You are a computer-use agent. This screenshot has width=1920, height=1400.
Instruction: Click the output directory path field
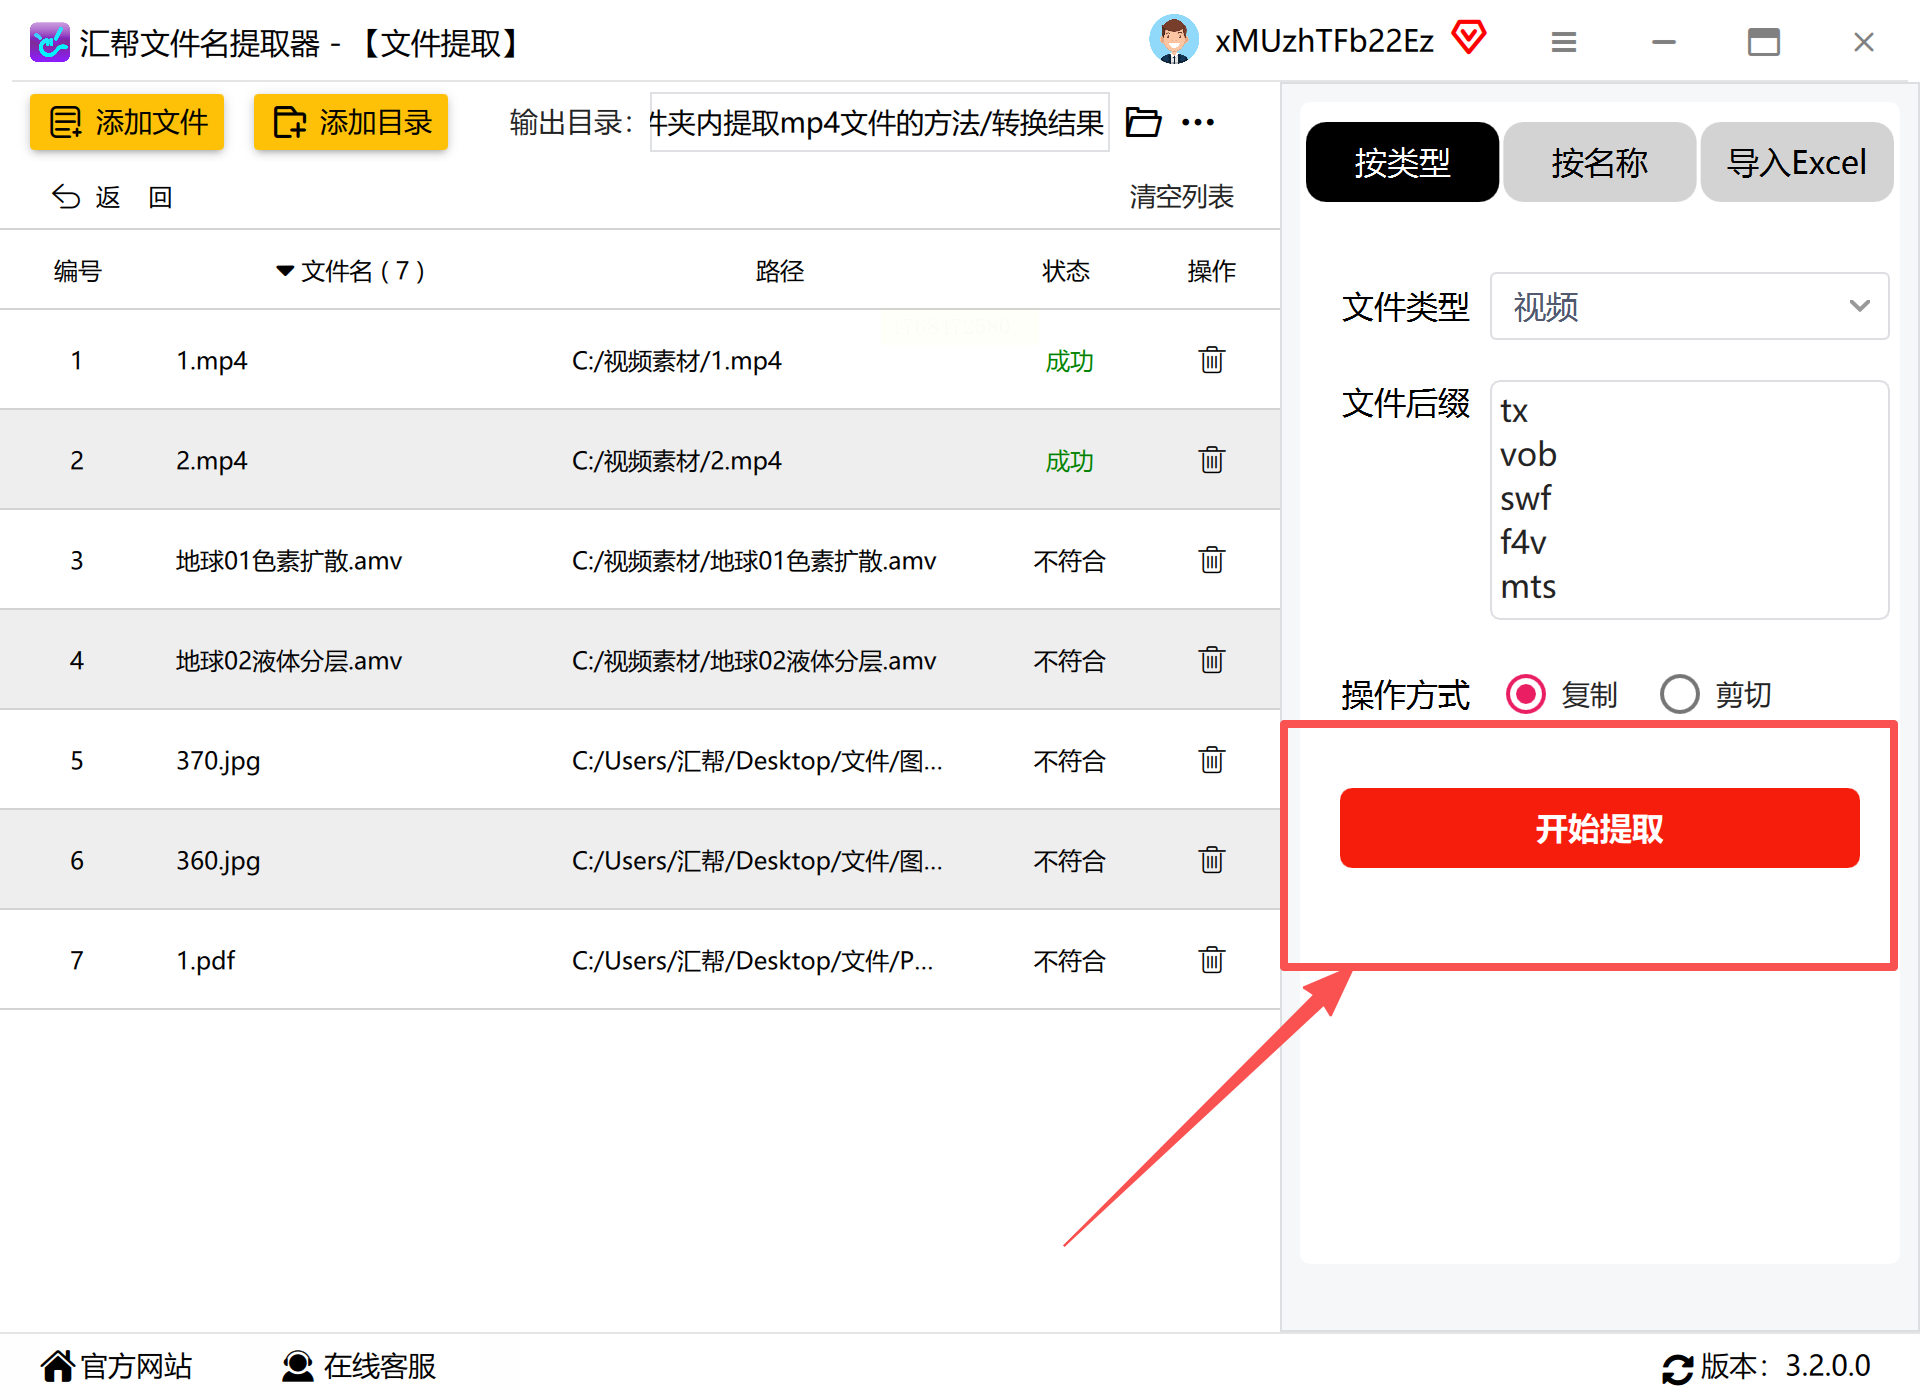click(x=878, y=122)
